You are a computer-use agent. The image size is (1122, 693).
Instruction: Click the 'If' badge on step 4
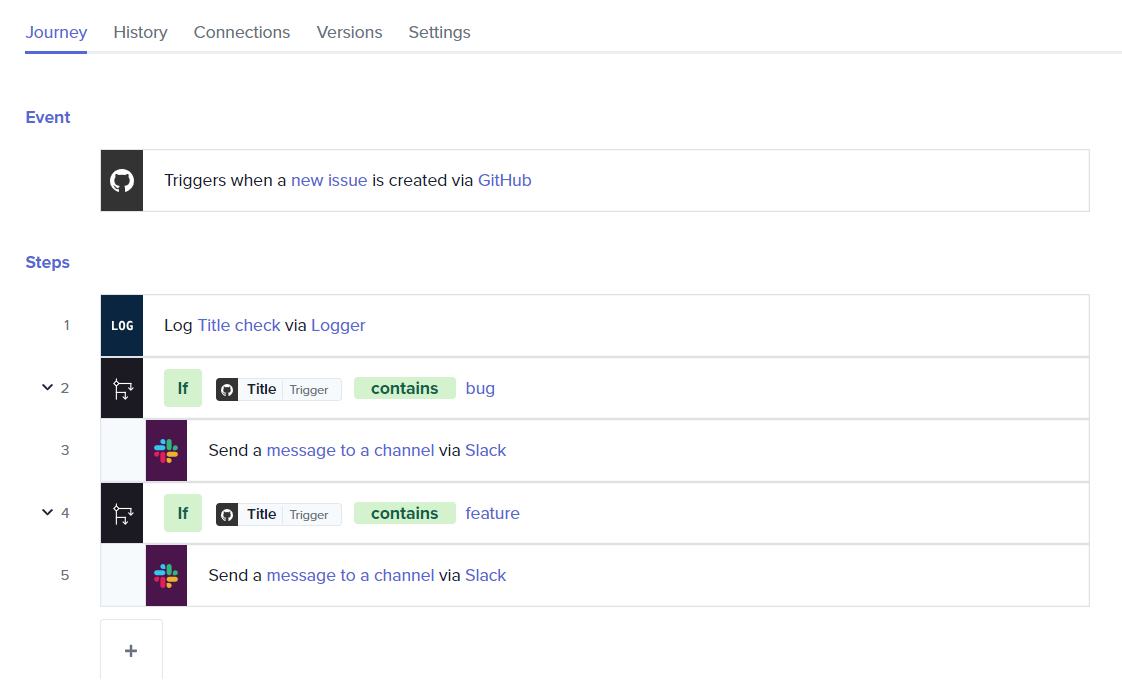click(x=183, y=513)
